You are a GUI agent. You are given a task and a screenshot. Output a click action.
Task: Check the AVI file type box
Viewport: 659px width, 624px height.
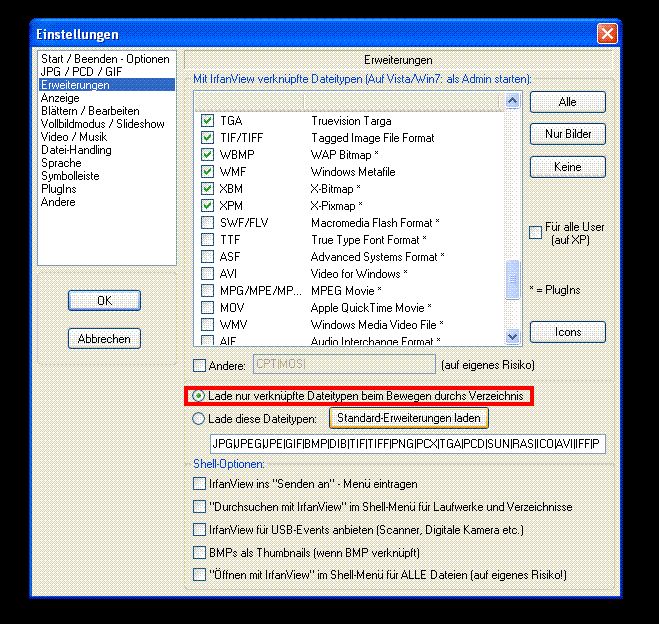coord(207,274)
